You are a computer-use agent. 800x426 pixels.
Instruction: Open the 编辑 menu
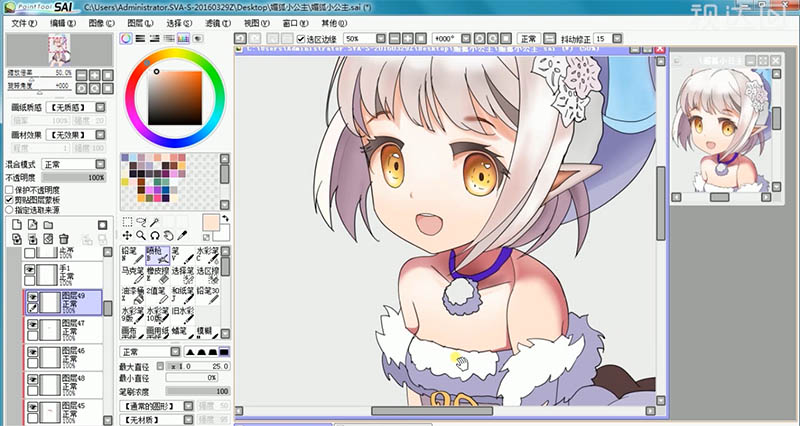point(63,23)
